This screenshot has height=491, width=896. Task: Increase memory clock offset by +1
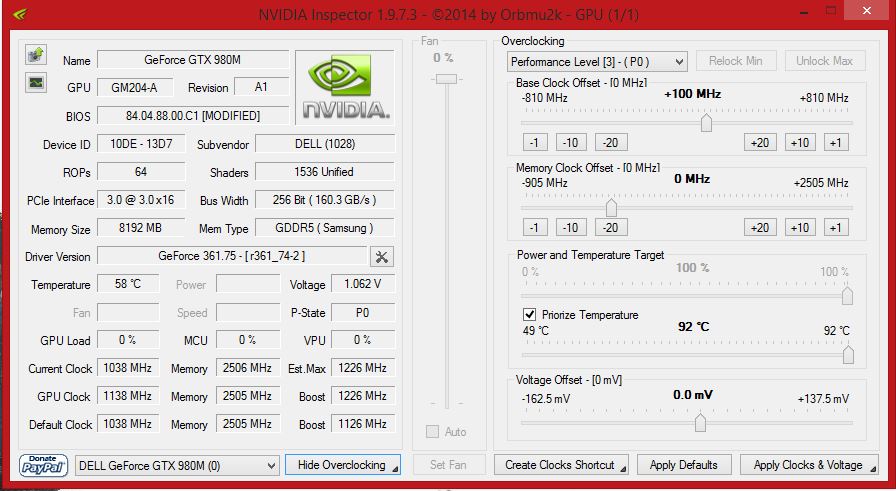[836, 227]
